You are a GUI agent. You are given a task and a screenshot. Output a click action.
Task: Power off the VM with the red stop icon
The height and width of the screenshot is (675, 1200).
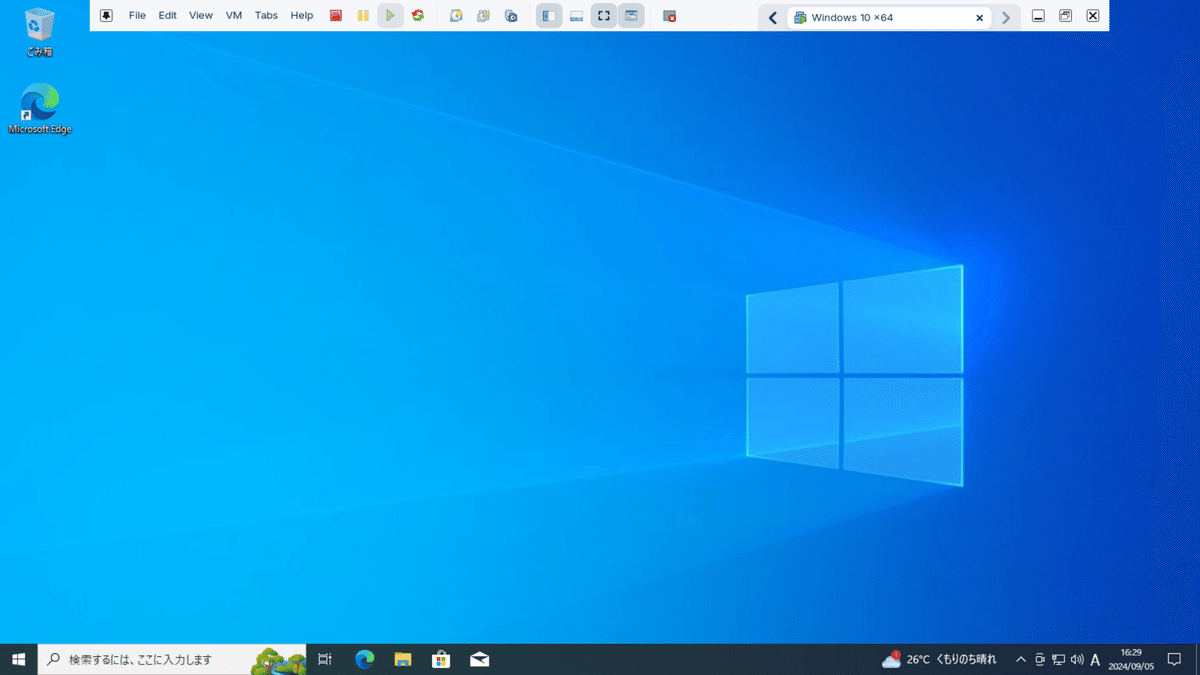pos(336,16)
